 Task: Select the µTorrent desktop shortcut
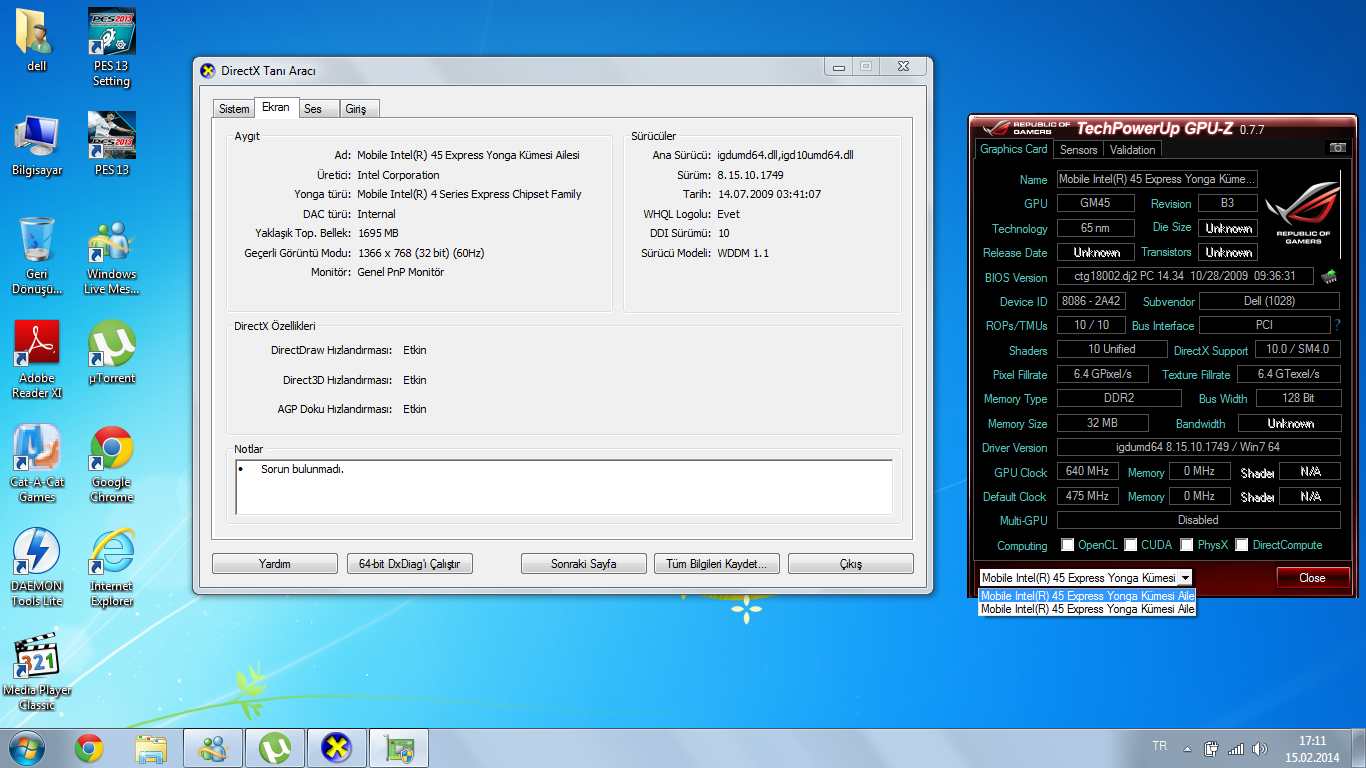[x=111, y=352]
